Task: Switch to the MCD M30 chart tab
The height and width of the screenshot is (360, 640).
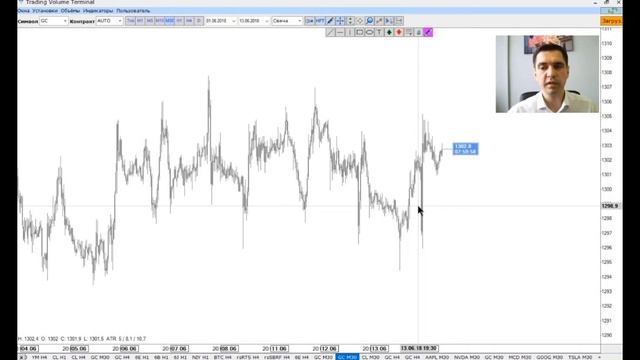Action: [520, 357]
